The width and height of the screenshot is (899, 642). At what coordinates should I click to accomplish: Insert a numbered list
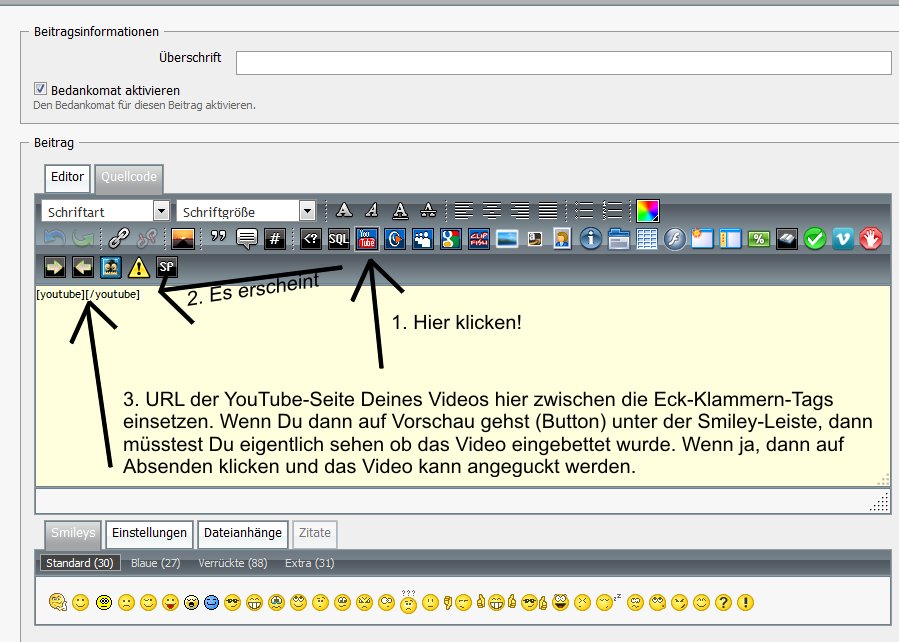(612, 210)
